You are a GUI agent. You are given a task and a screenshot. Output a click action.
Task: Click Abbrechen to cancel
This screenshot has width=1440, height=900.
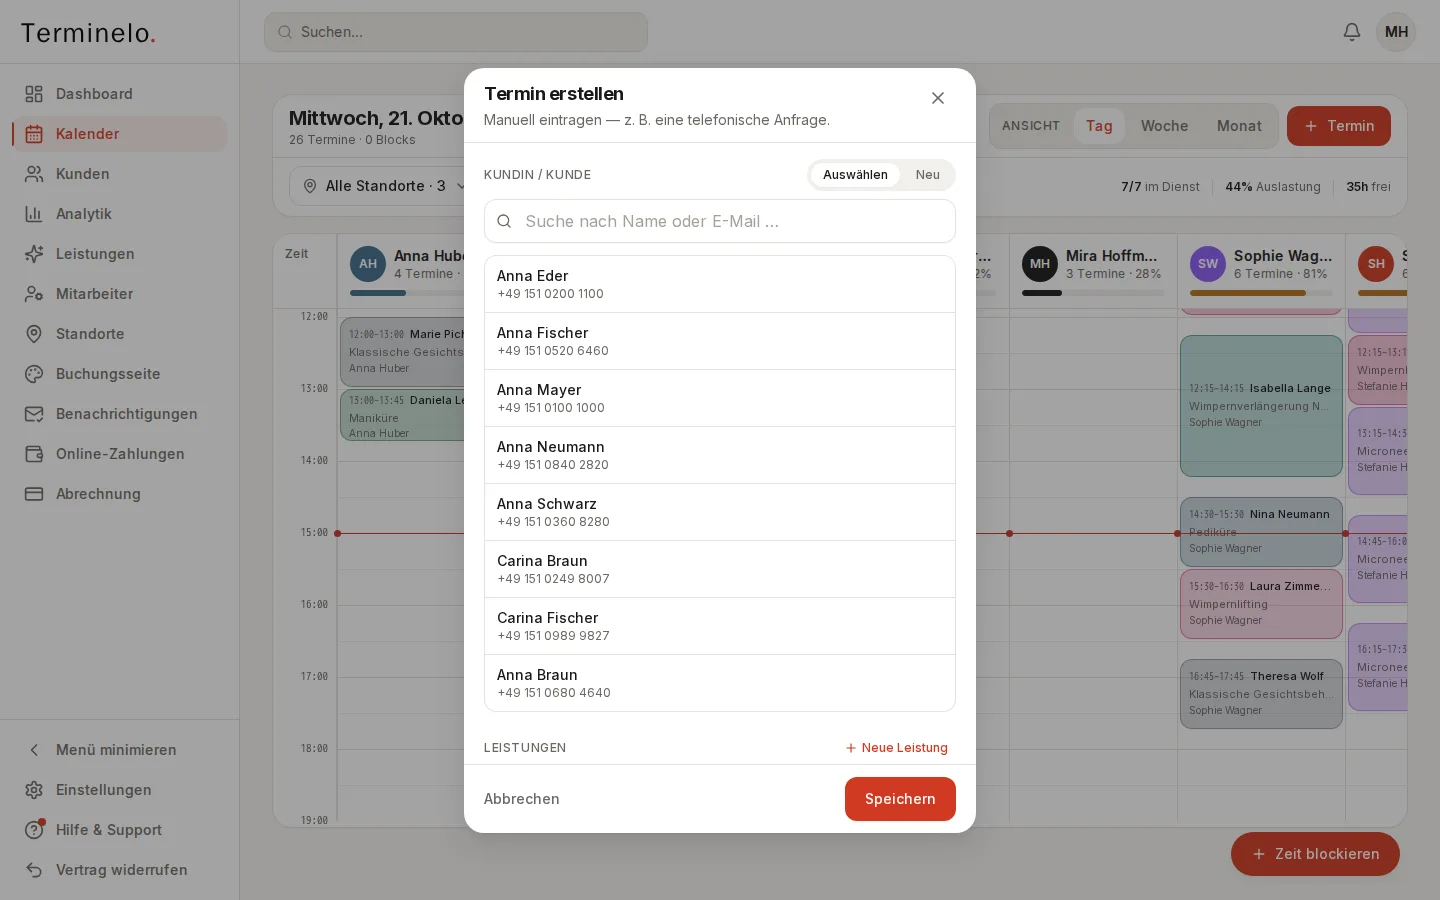[x=522, y=799]
